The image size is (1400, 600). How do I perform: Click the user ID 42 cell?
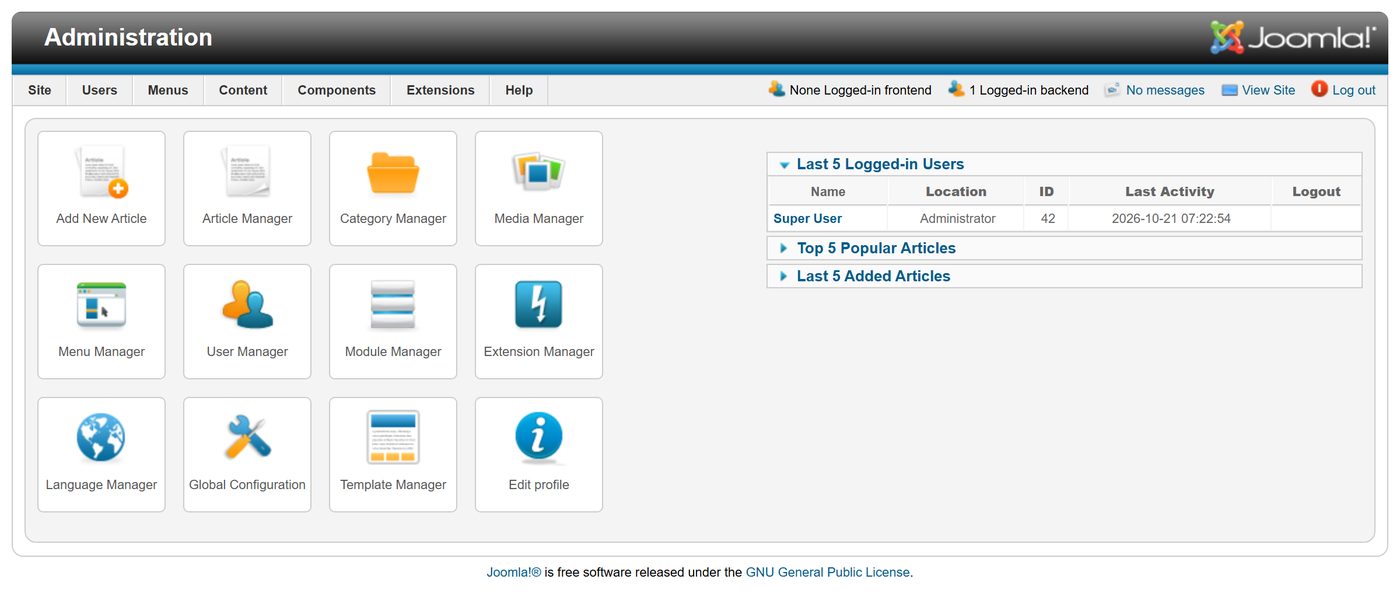pos(1048,218)
